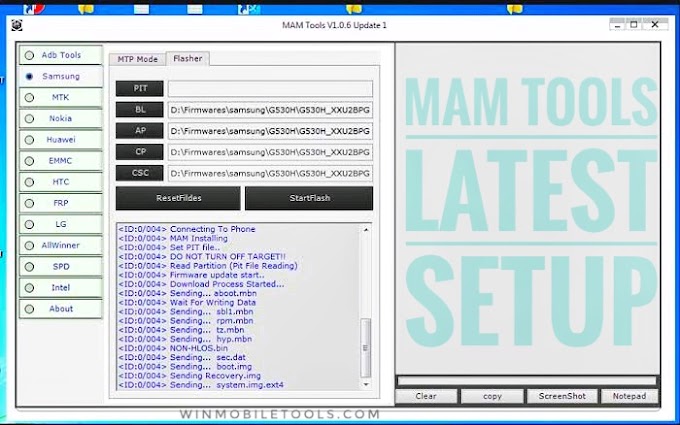680x425 pixels.
Task: Click the CP file button
Action: point(140,152)
